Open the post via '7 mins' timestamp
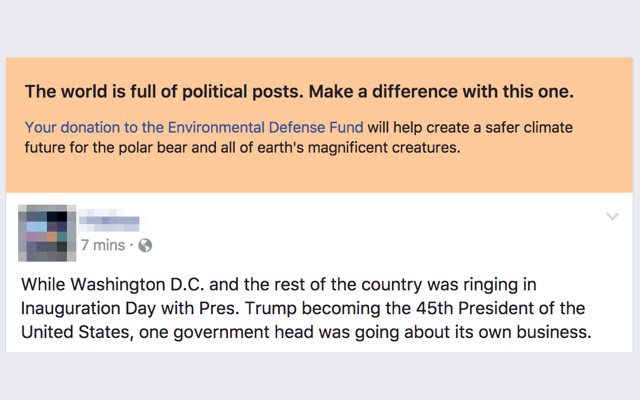640x400 pixels. 102,245
